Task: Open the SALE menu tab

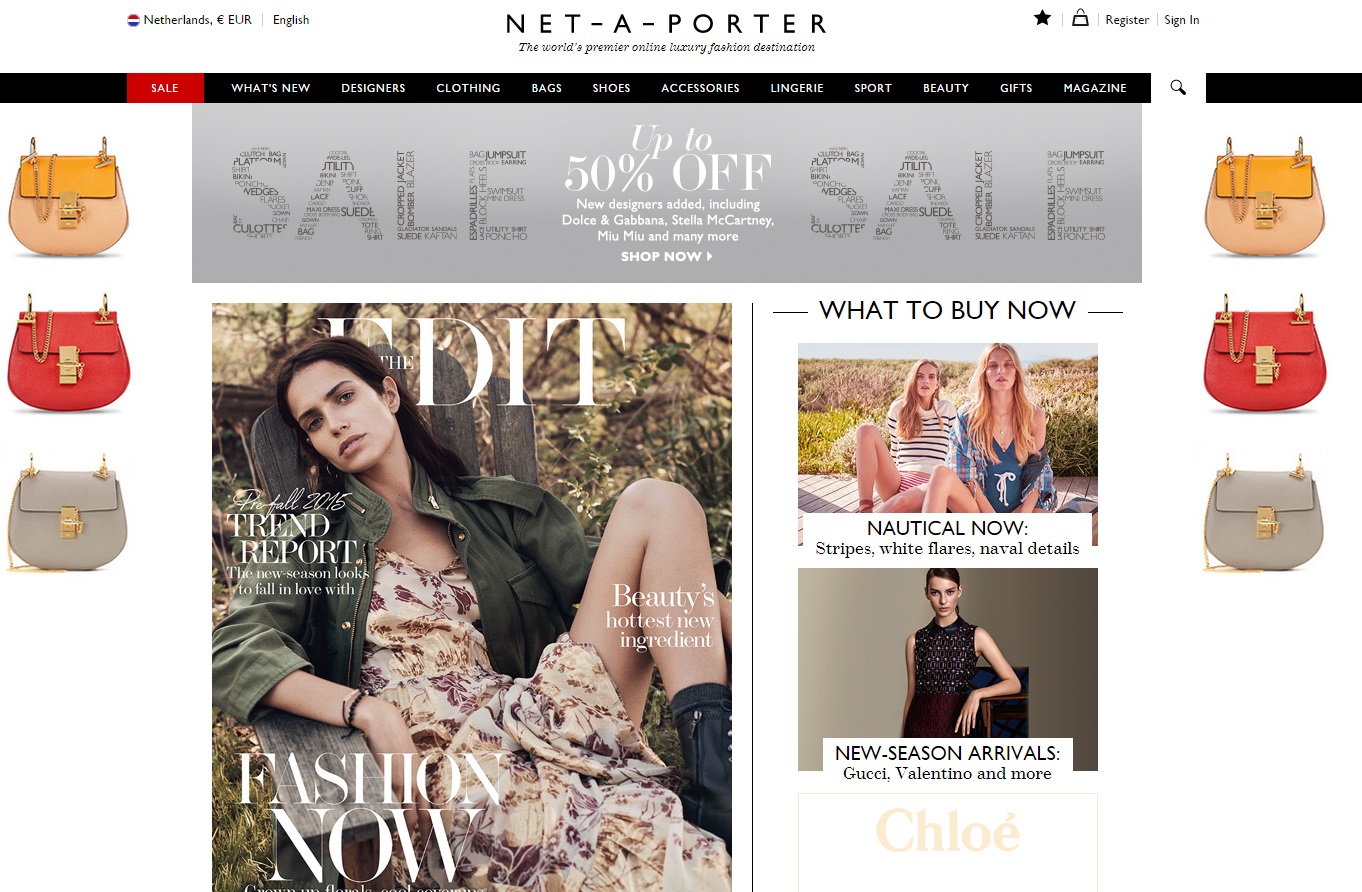Action: pyautogui.click(x=165, y=88)
